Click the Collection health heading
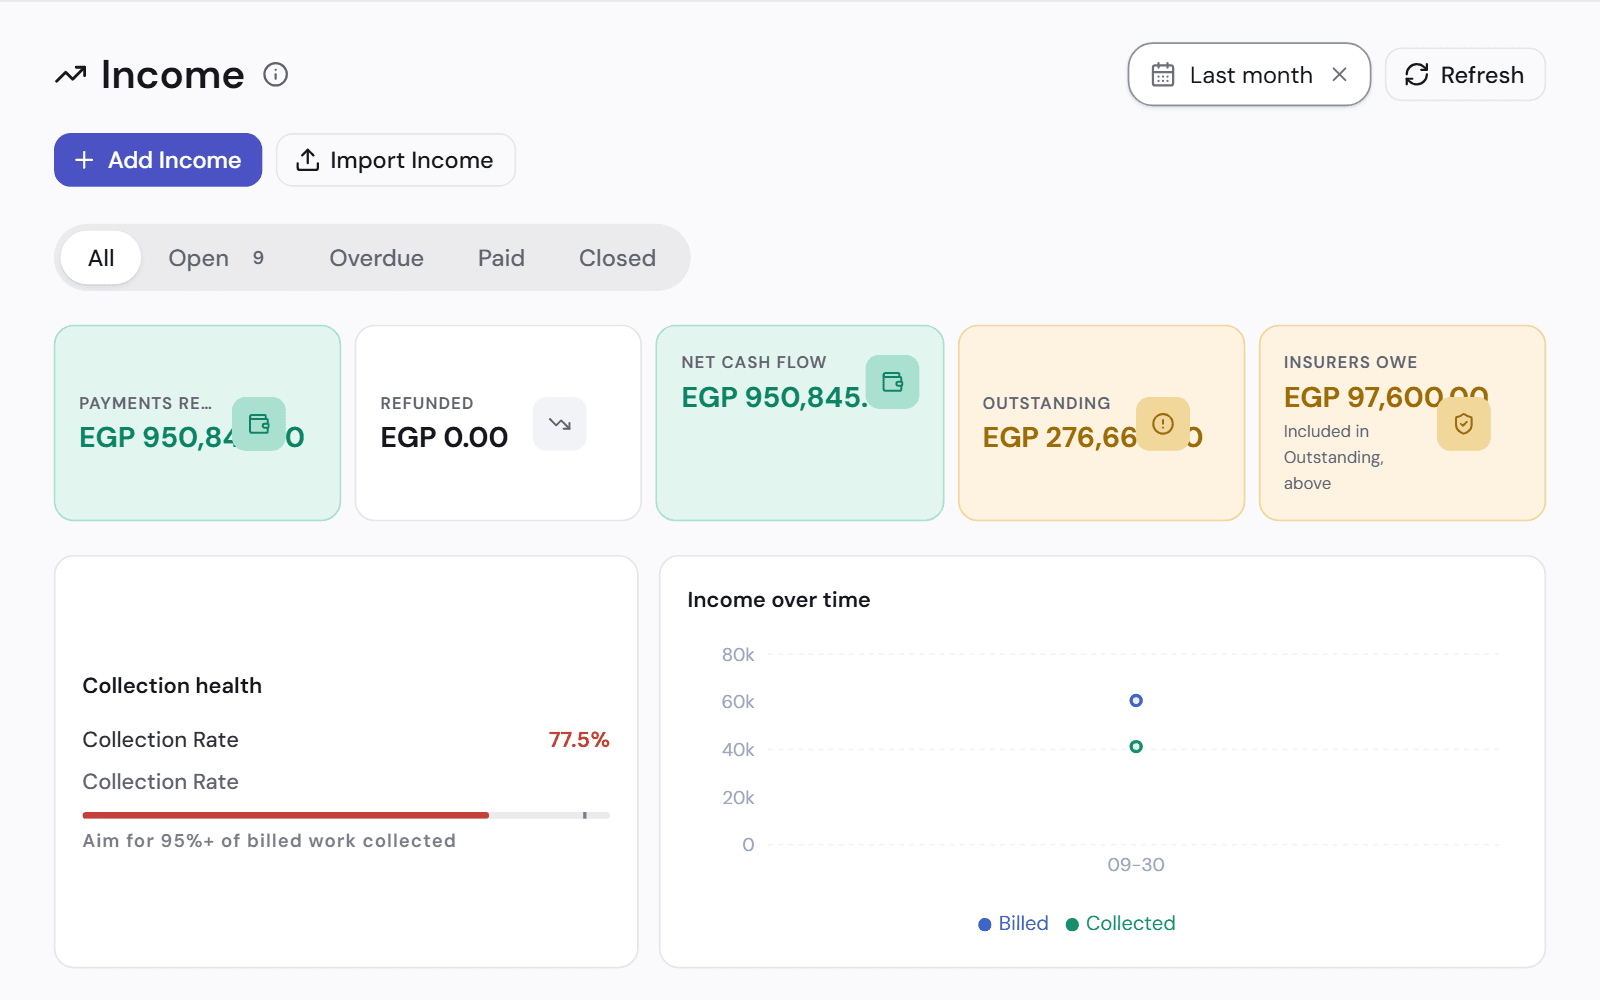 [x=172, y=686]
